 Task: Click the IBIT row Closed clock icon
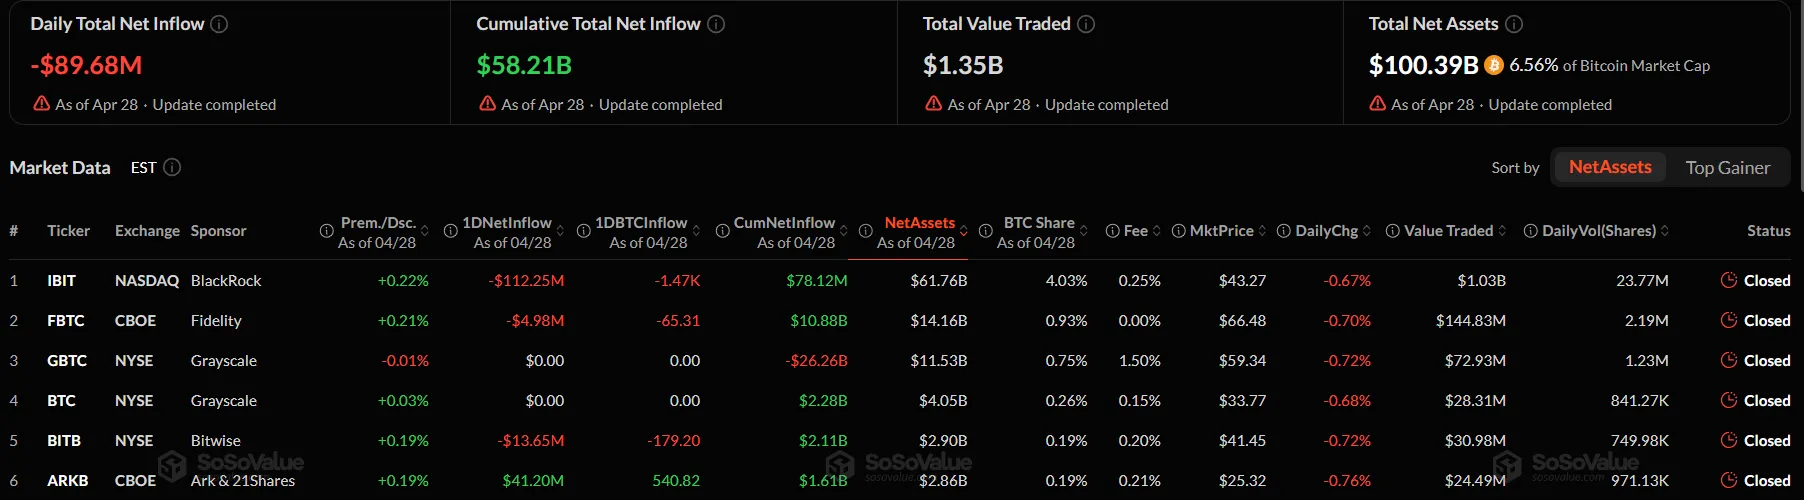[1728, 281]
